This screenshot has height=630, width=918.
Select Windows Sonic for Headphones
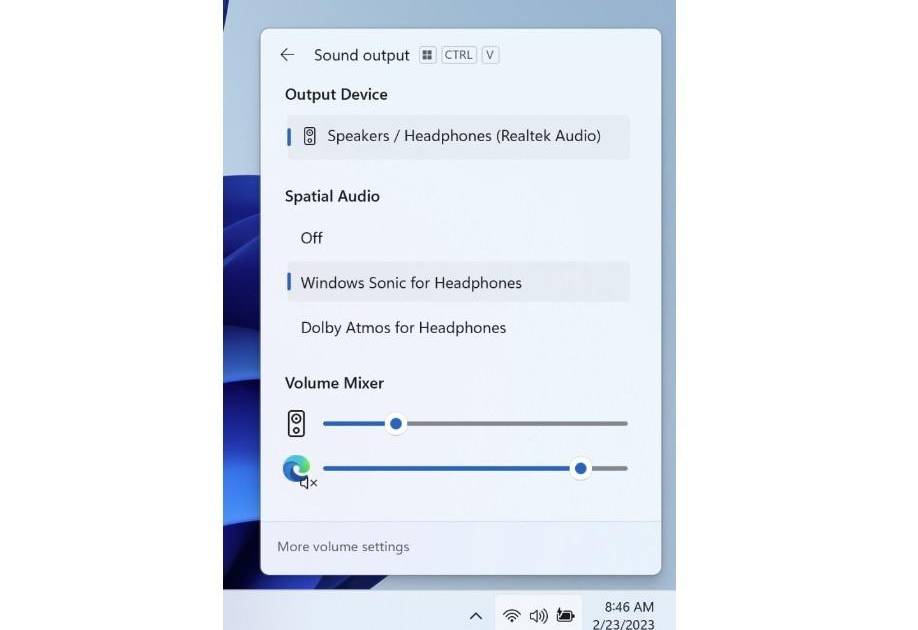[411, 283]
